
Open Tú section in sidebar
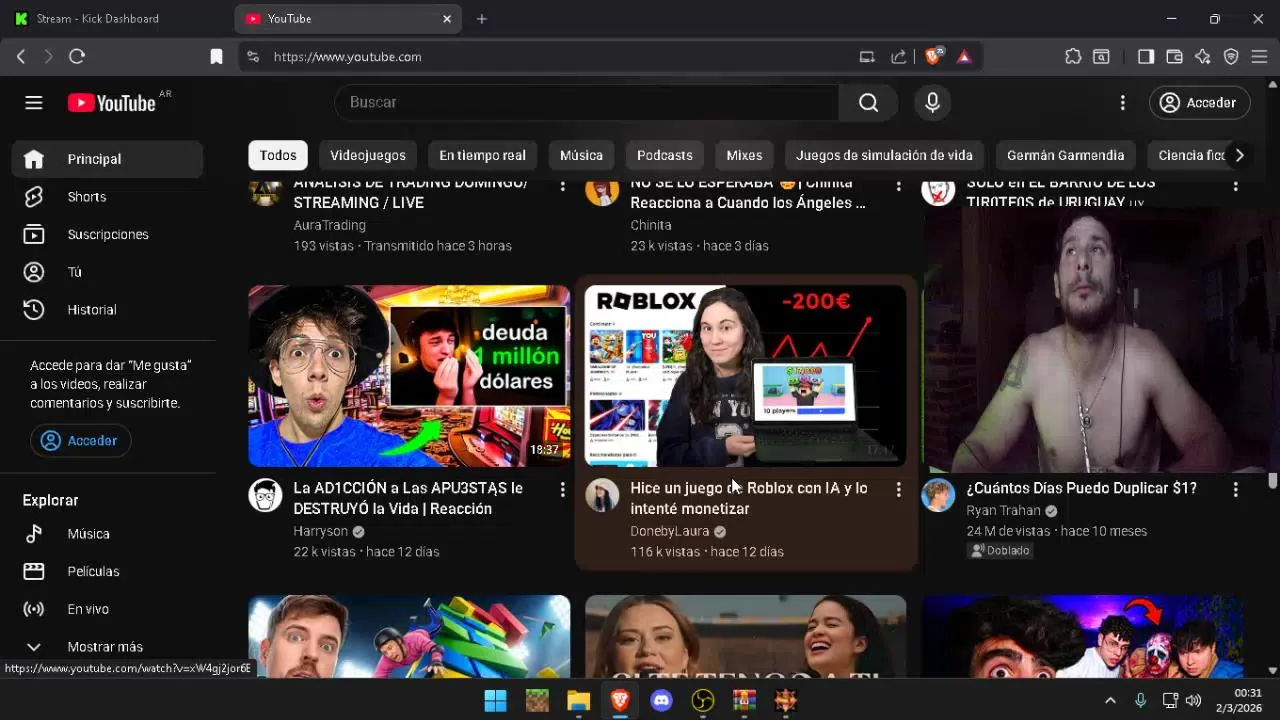tap(108, 272)
